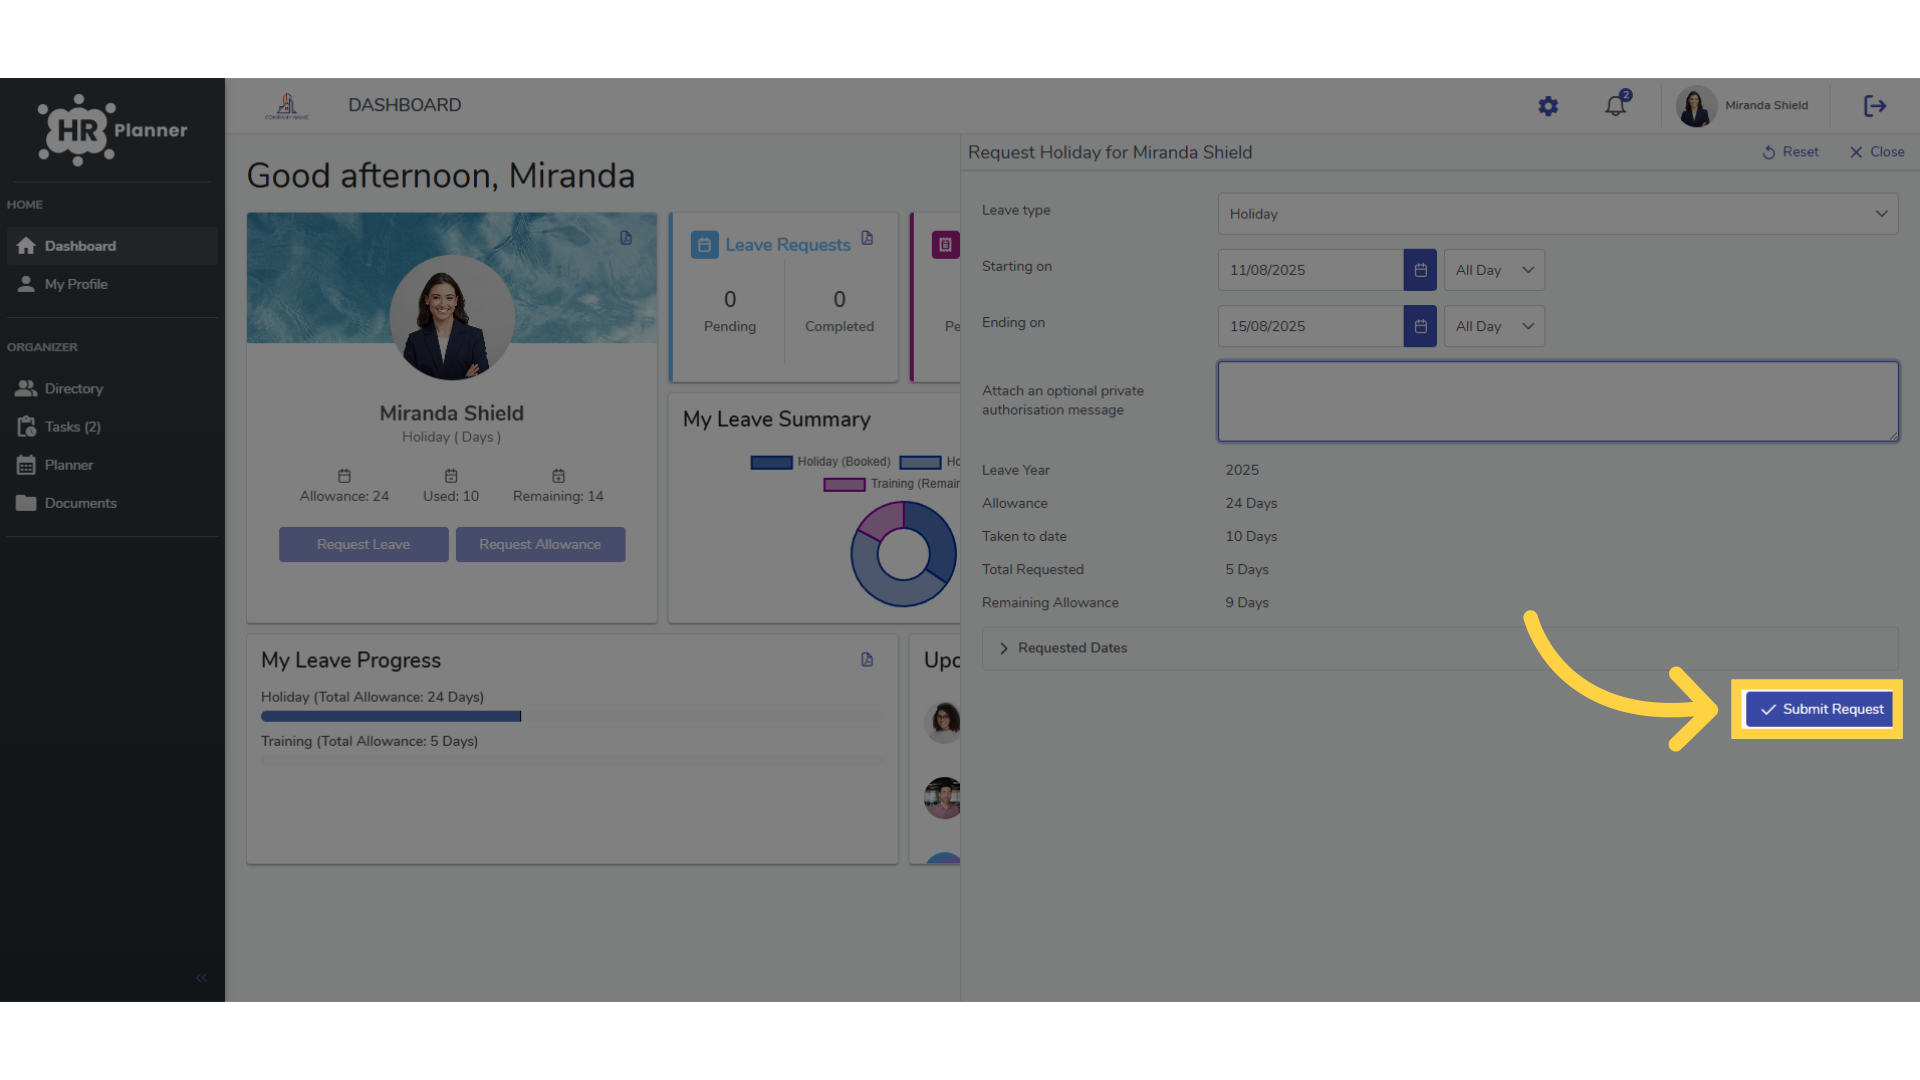1920x1080 pixels.
Task: Click the HR Planner logo
Action: [x=112, y=130]
